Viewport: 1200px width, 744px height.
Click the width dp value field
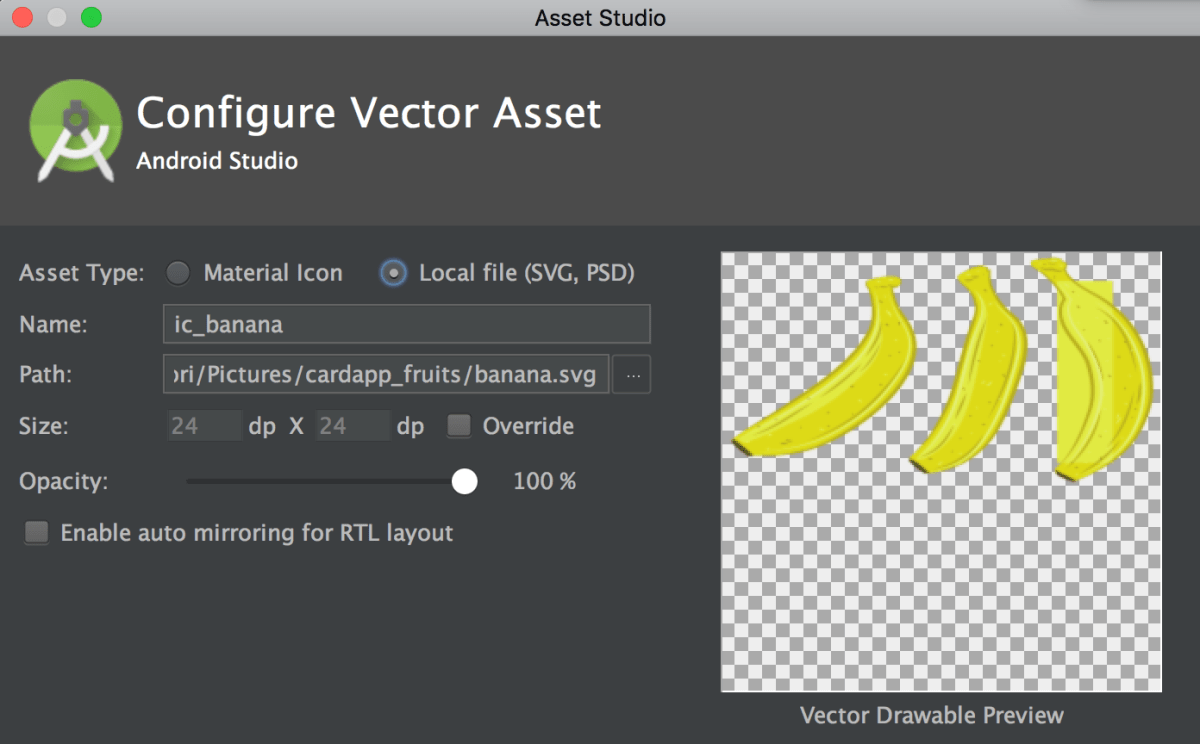tap(204, 425)
